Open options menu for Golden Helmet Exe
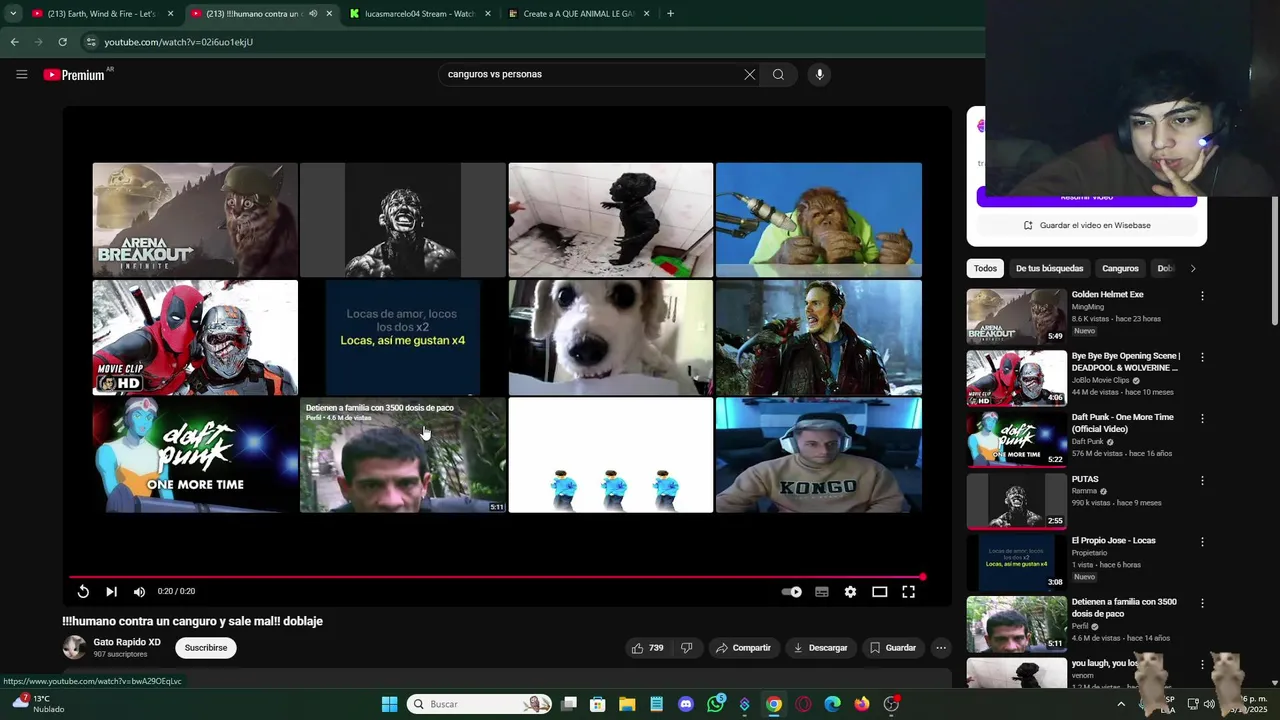The width and height of the screenshot is (1280, 720). tap(1202, 296)
